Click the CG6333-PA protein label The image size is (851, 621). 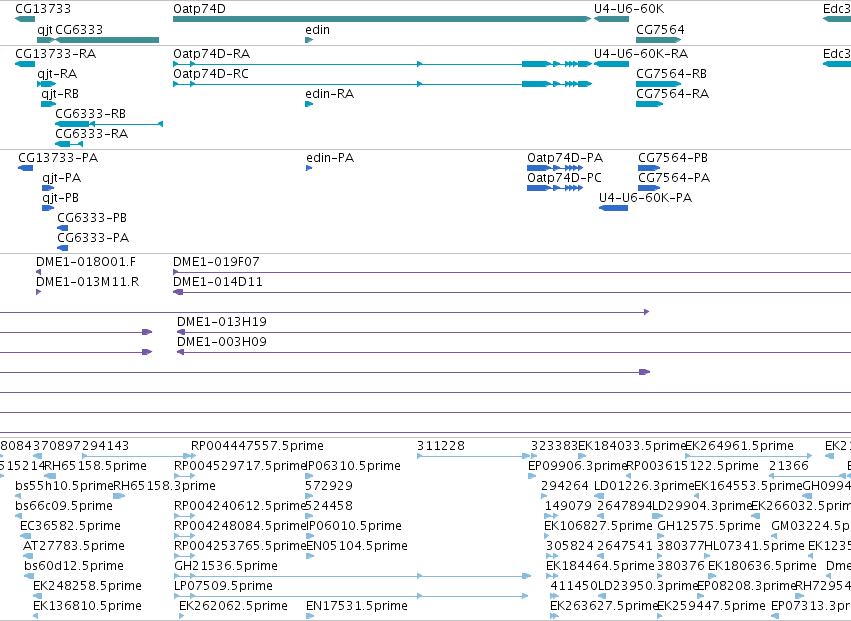93,238
